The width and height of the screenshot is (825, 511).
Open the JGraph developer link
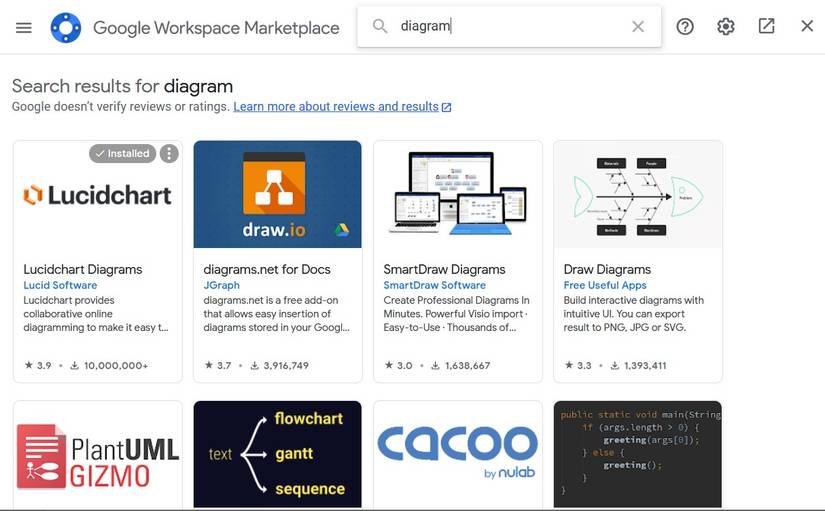(222, 285)
